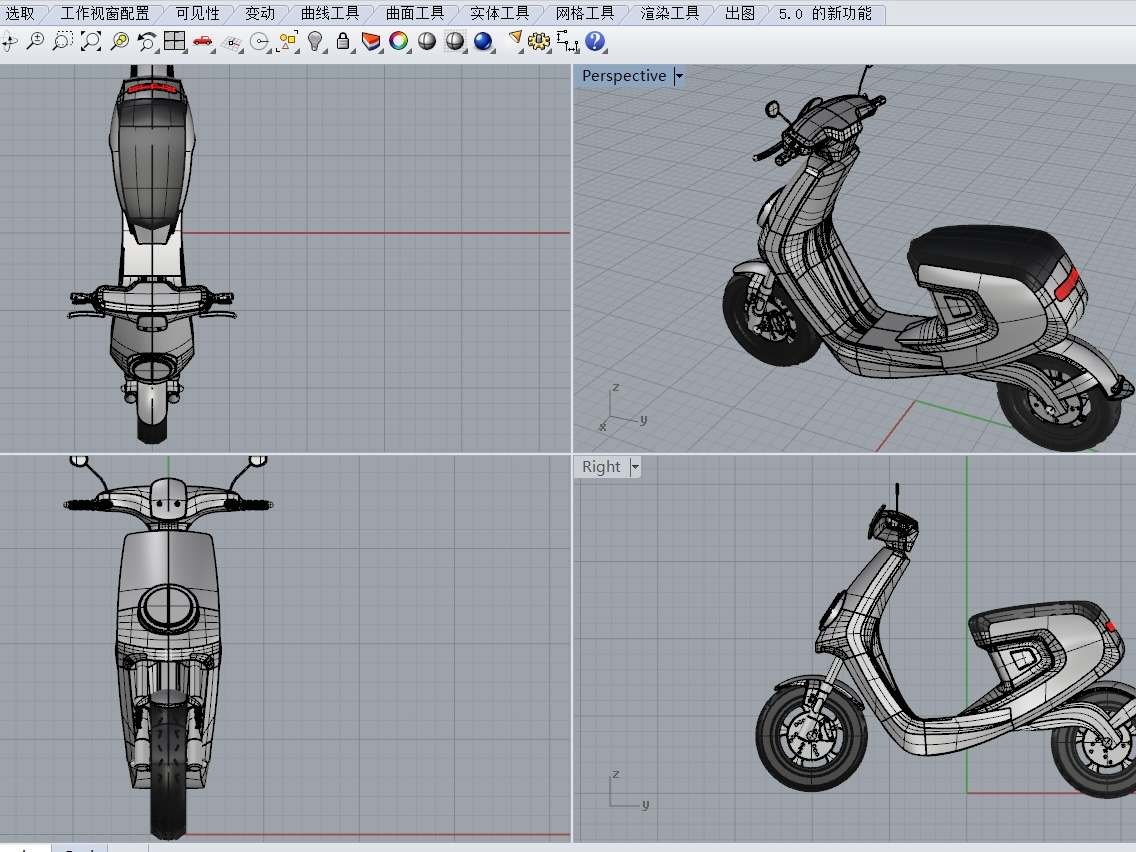Click the circle point object snap icon
This screenshot has width=1136, height=852.
pos(259,42)
